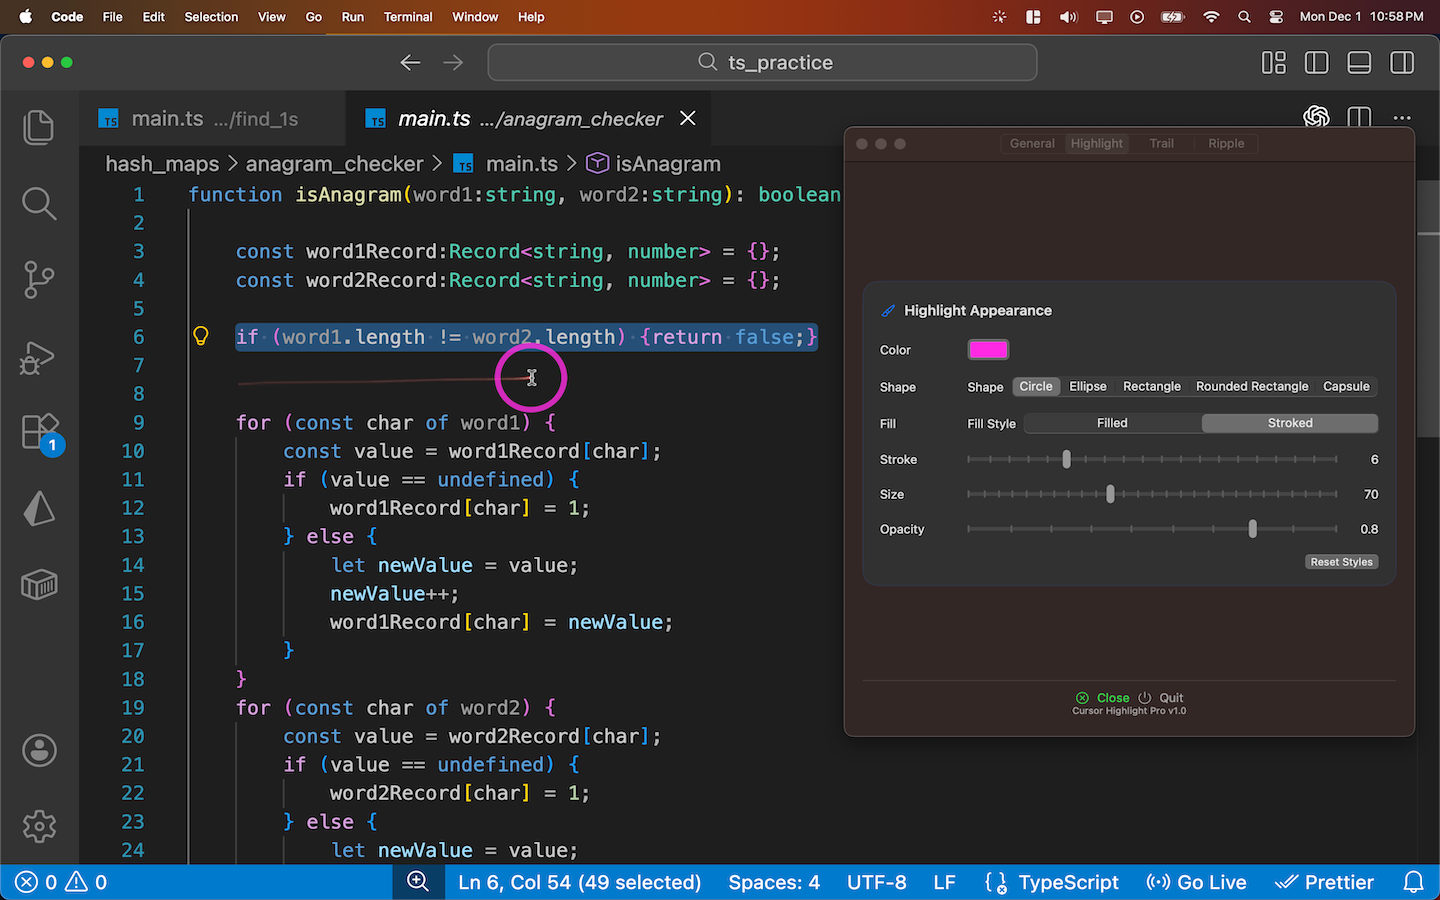Switch to the Trail tab in Highlight Pro
The width and height of the screenshot is (1440, 900).
[1160, 143]
